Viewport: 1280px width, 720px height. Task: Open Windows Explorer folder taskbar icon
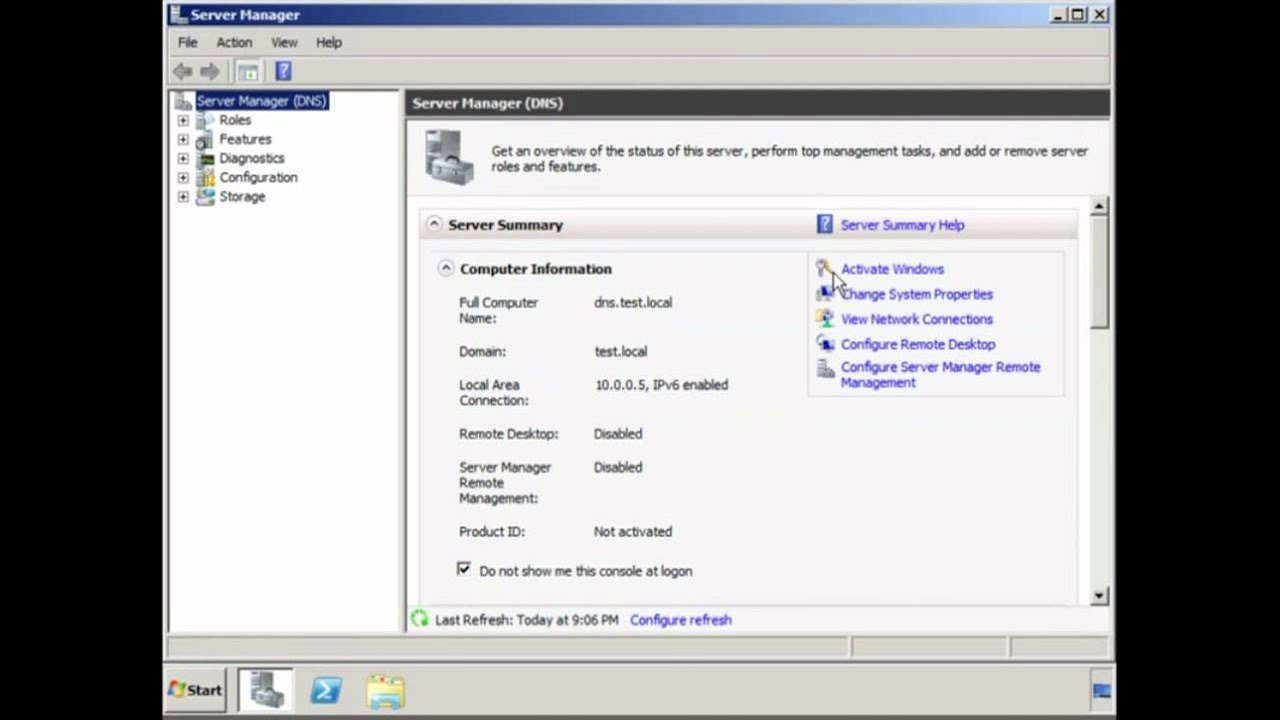click(x=385, y=690)
